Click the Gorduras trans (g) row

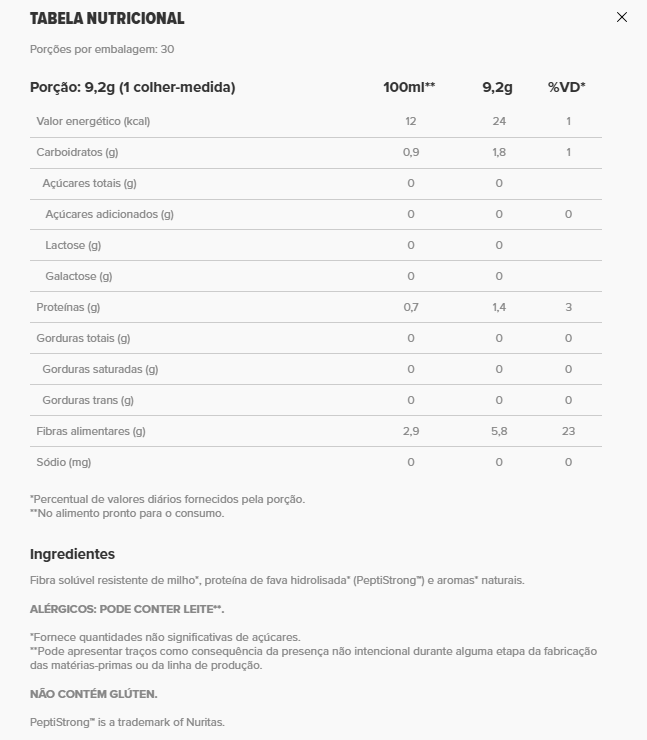316,400
